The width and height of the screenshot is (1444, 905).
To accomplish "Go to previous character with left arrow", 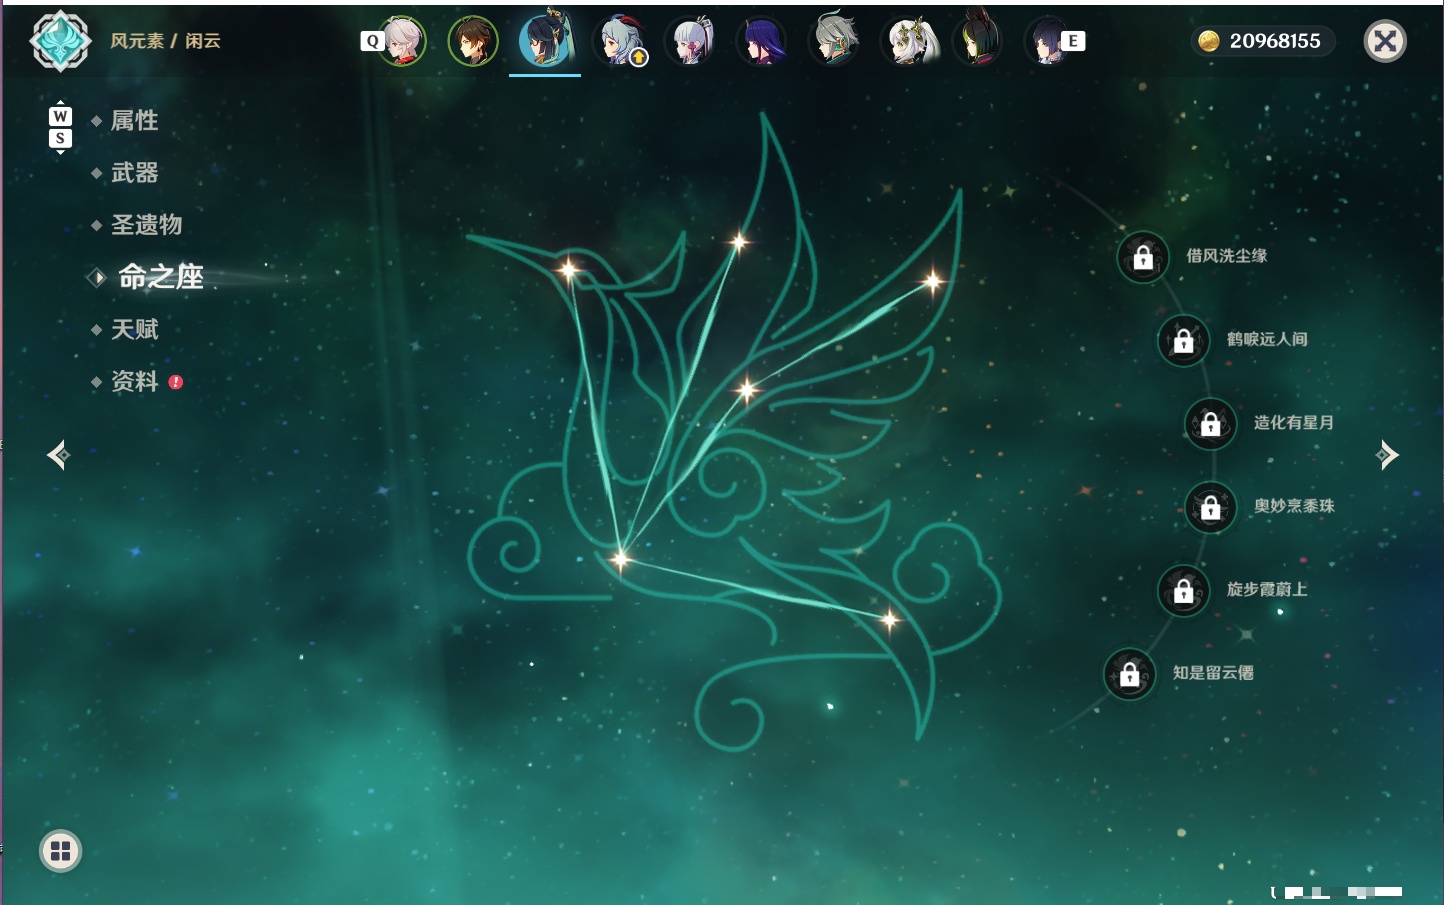I will (x=58, y=455).
